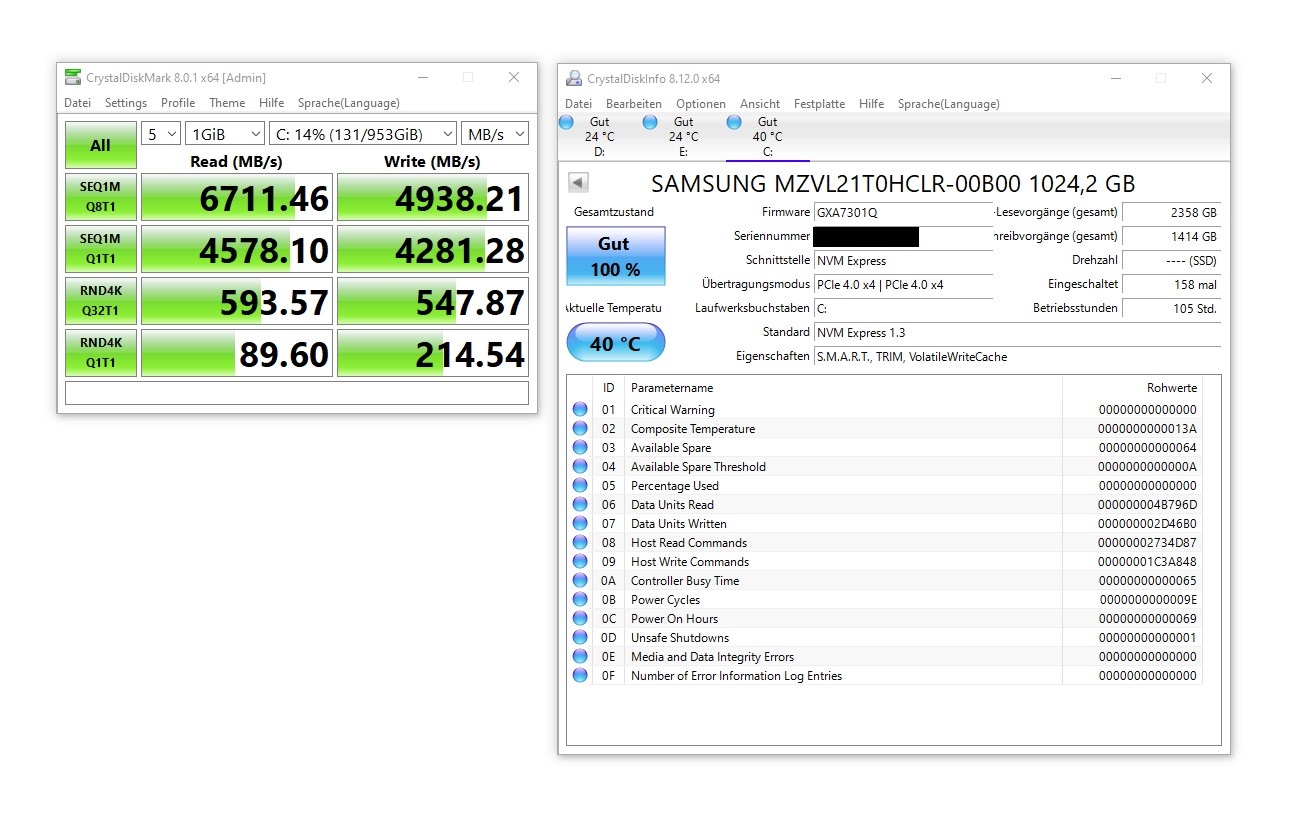Viewport: 1309px width, 814px height.
Task: Click the Rohwerte column header
Action: pyautogui.click(x=1132, y=387)
